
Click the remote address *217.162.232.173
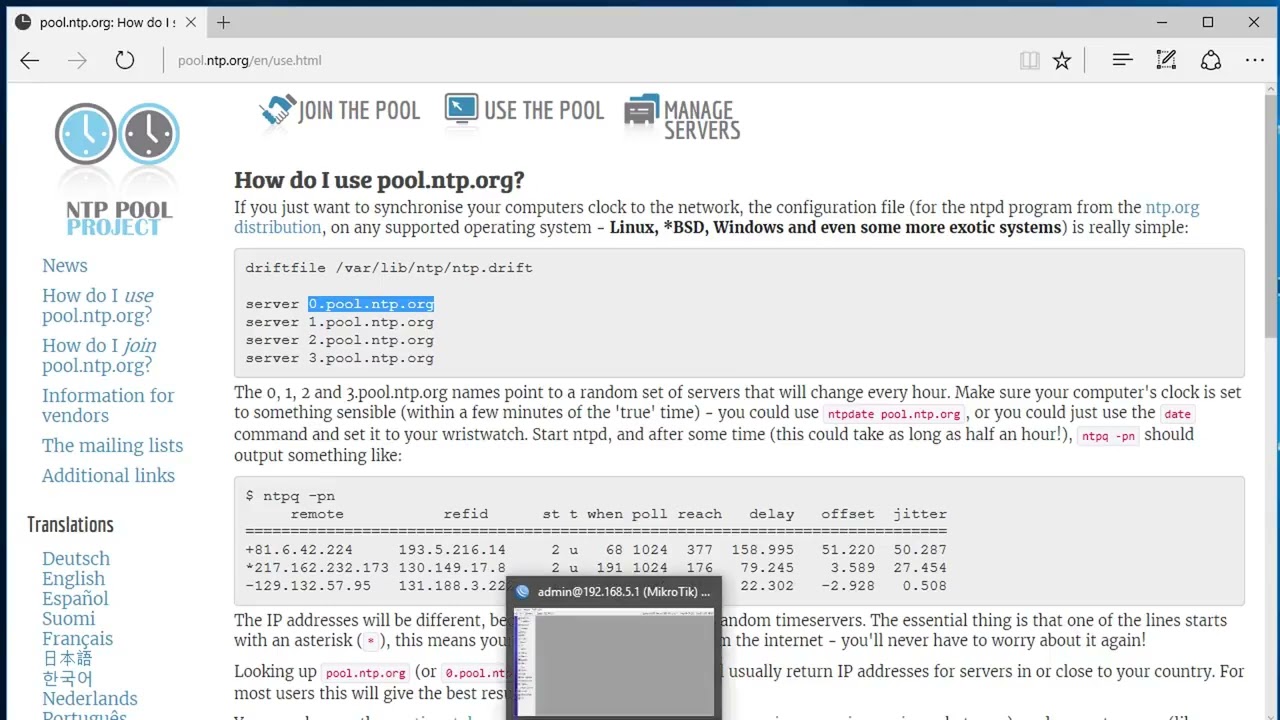click(317, 568)
